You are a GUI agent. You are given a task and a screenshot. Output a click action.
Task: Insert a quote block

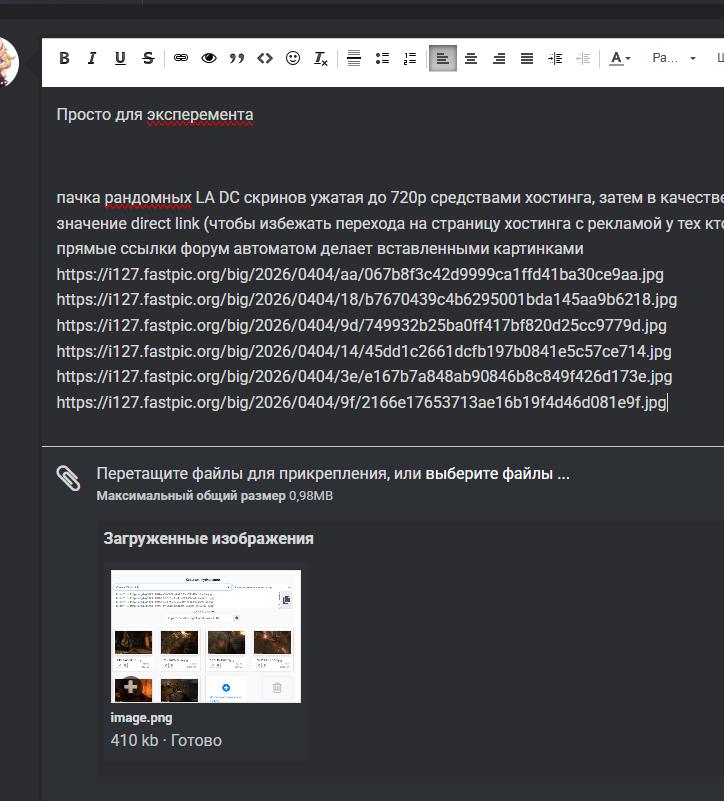237,58
